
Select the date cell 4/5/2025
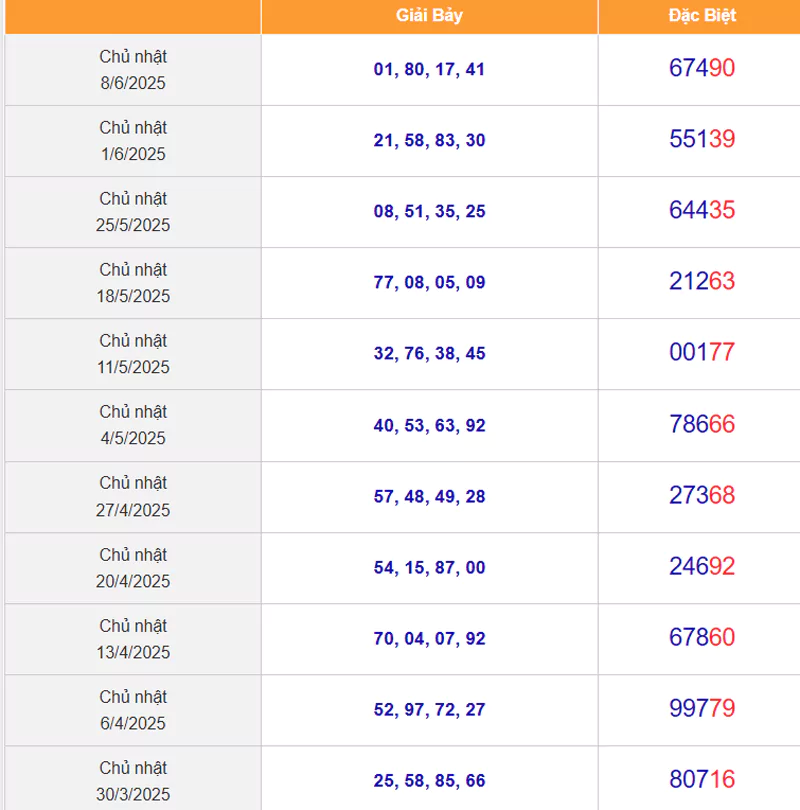(x=133, y=425)
